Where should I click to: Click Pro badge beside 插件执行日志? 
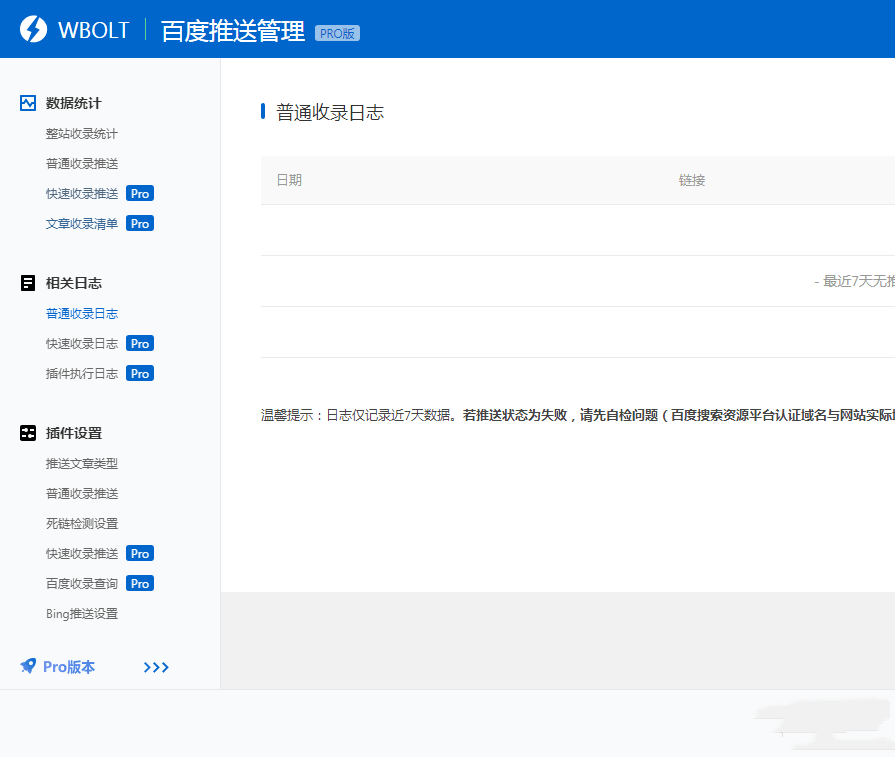coord(140,374)
